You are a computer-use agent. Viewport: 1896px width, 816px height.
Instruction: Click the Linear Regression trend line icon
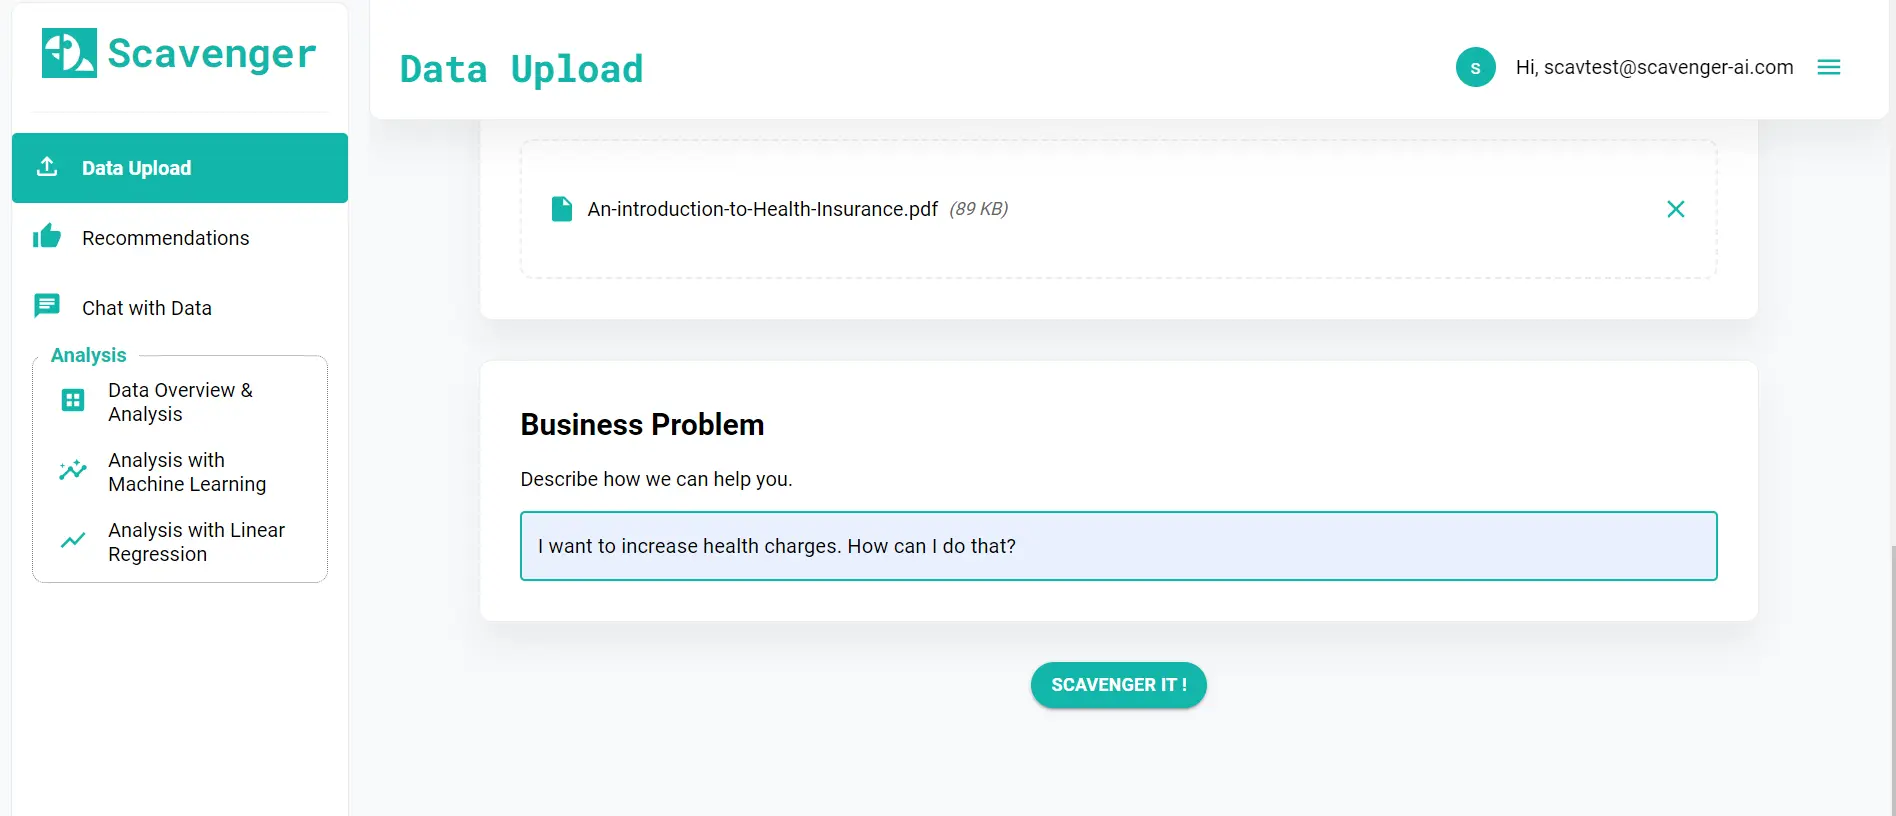(73, 541)
